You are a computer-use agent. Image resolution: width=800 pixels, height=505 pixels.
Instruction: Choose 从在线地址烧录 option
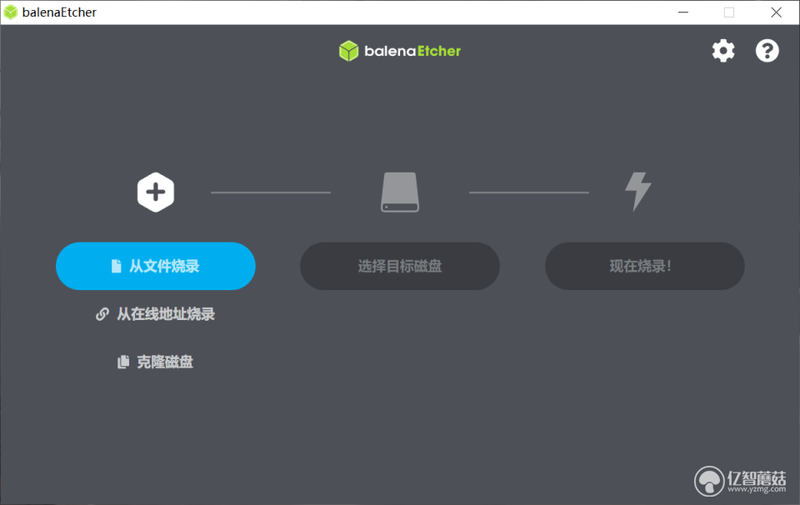[156, 314]
